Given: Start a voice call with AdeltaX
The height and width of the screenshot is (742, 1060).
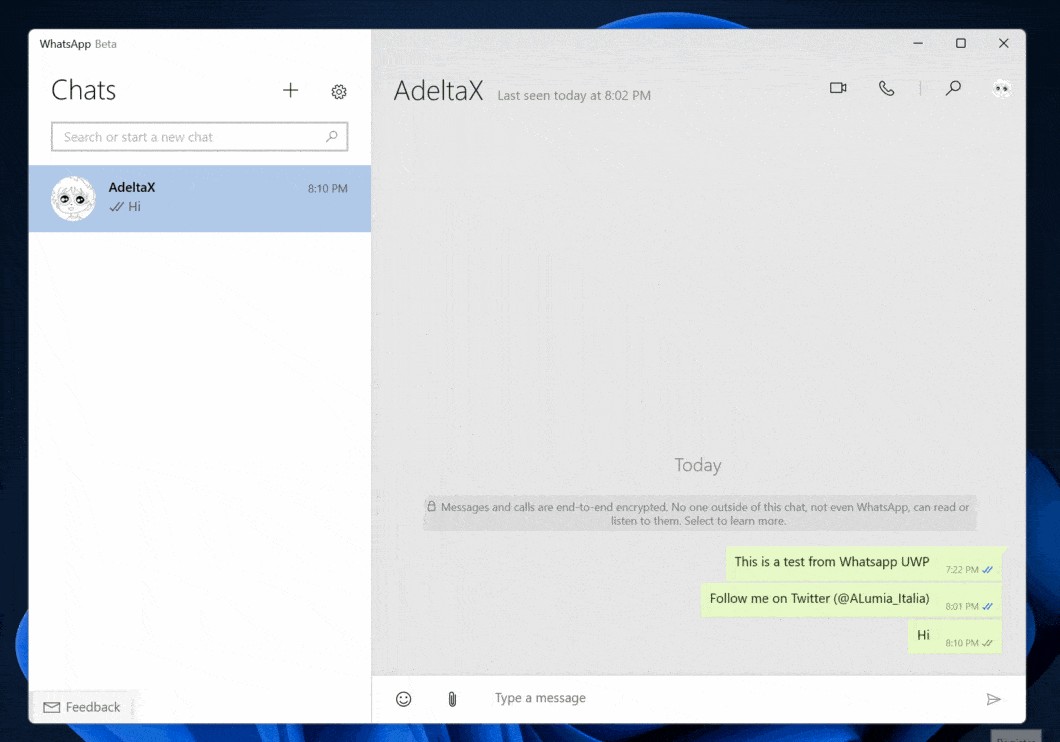Looking at the screenshot, I should 887,88.
